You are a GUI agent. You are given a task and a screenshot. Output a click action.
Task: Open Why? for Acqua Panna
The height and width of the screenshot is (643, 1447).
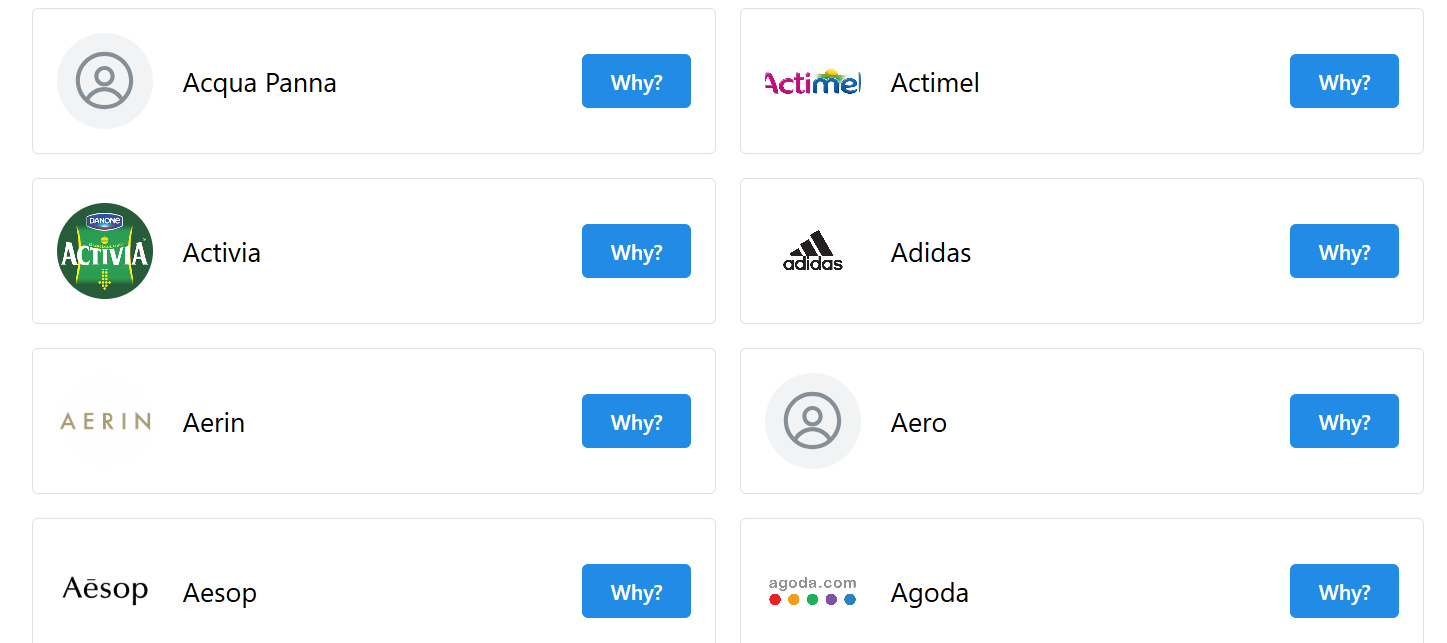[636, 81]
